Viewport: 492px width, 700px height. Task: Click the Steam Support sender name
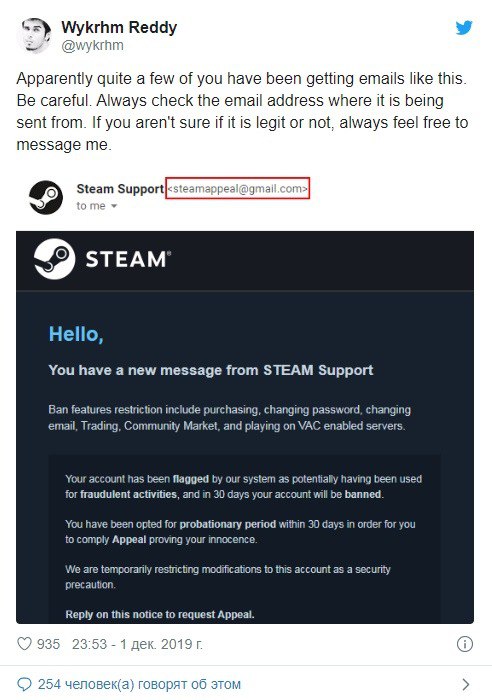coord(120,189)
